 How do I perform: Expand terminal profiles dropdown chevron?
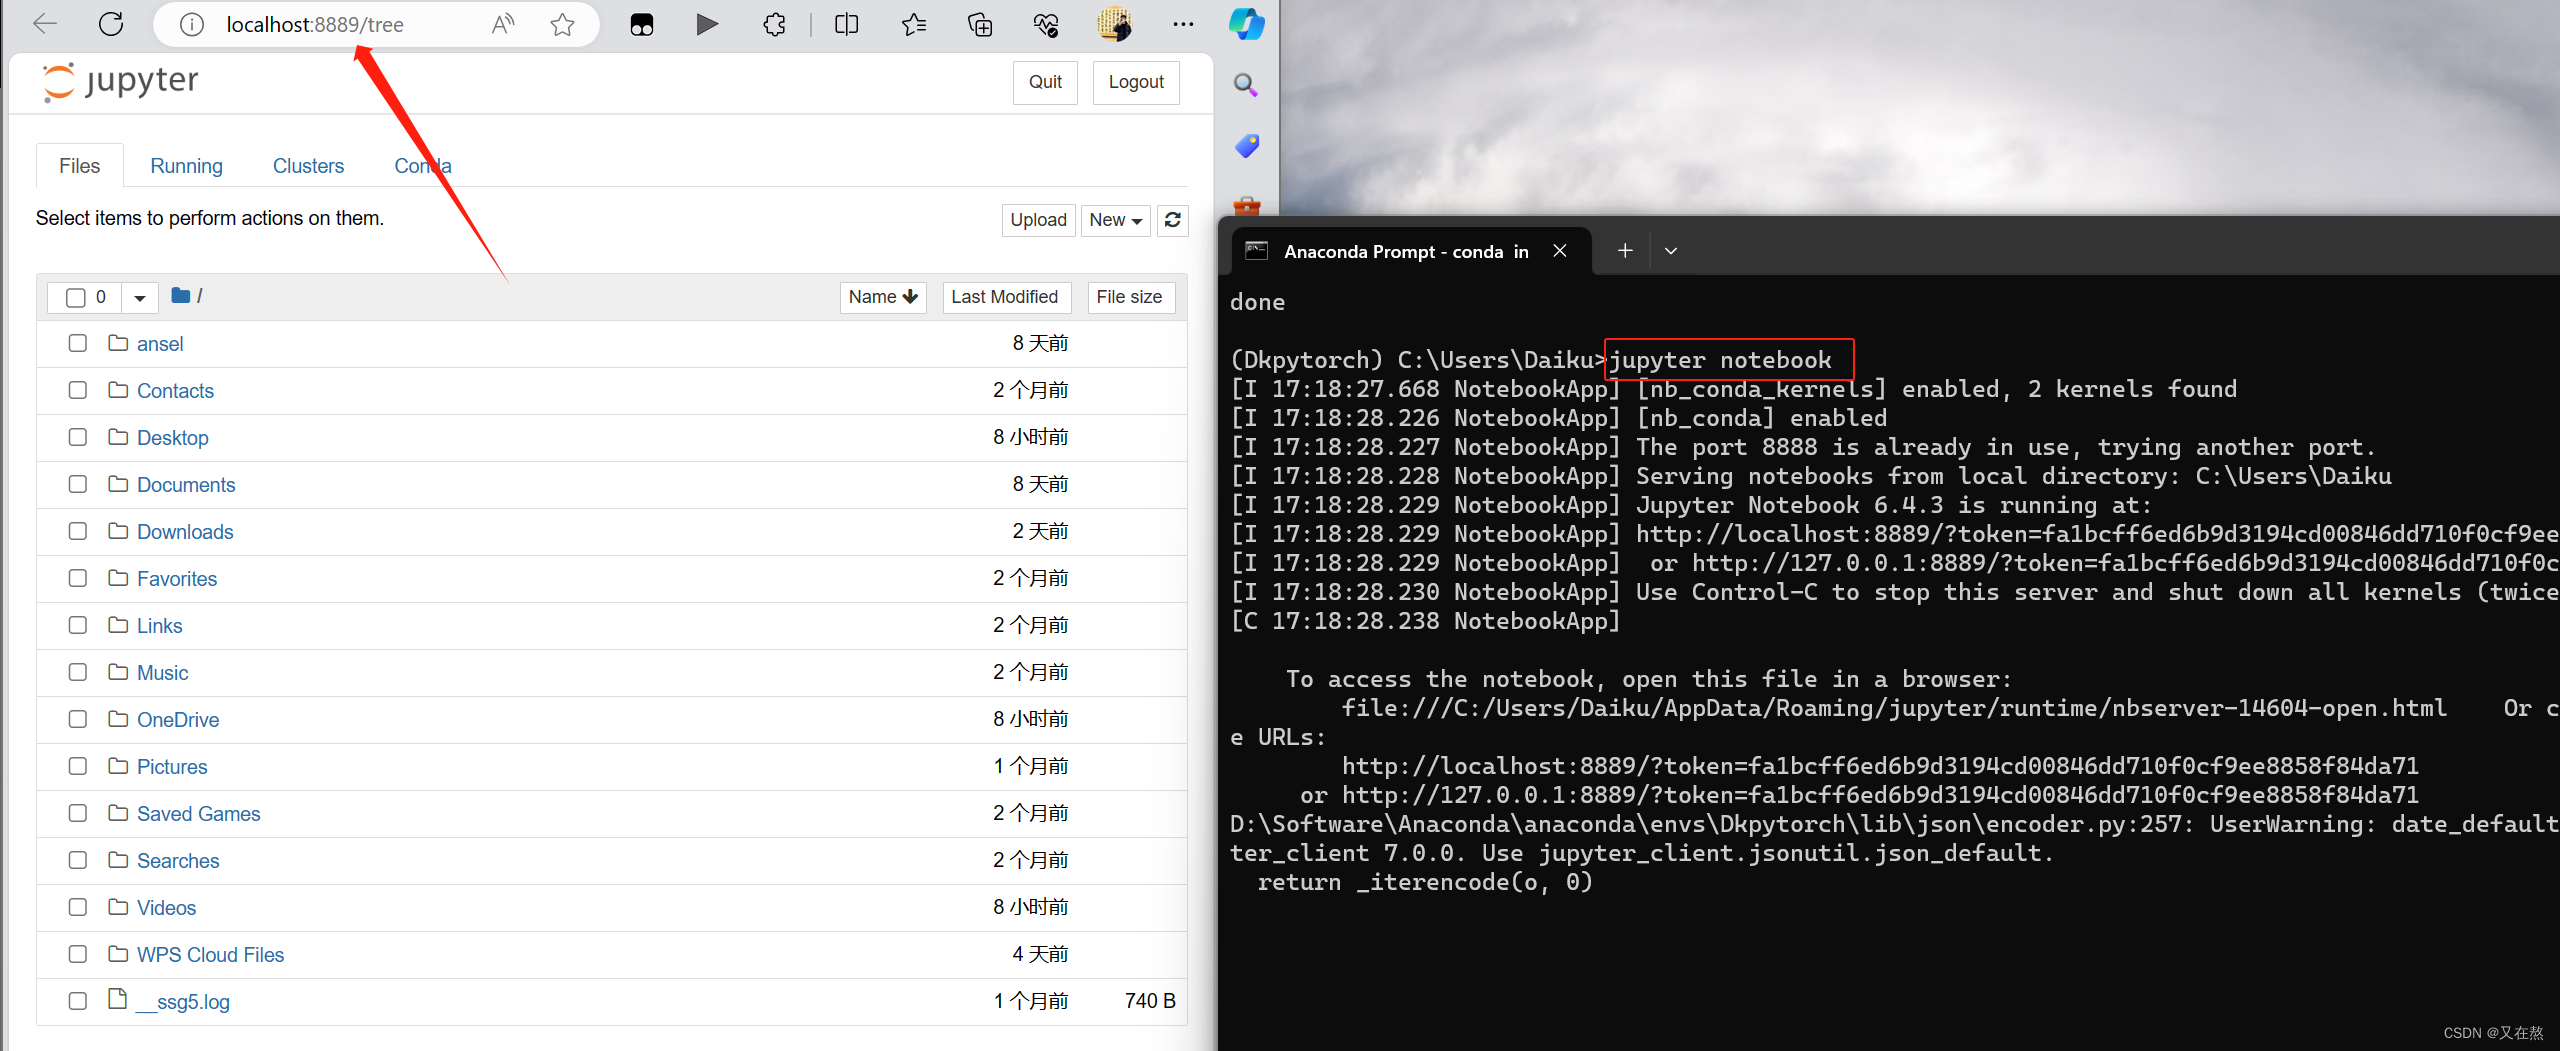(1670, 251)
